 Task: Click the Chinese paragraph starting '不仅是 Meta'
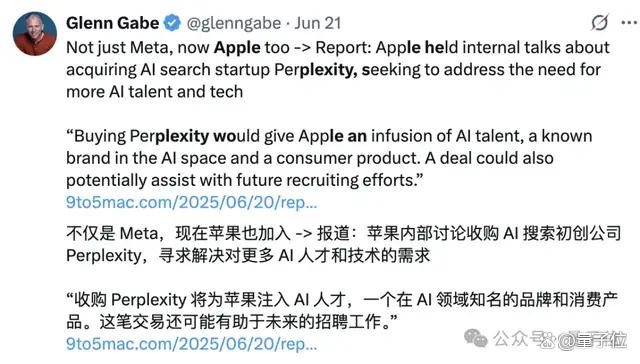(344, 244)
